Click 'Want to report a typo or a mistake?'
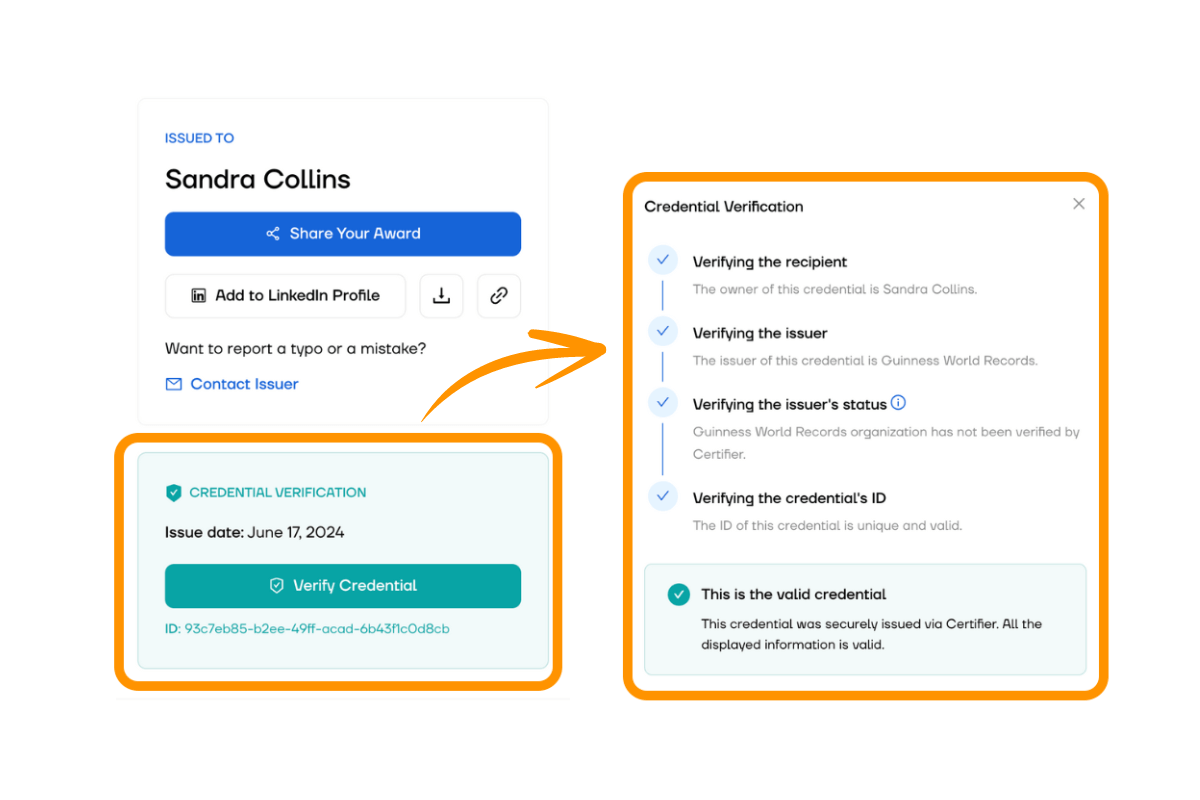 tap(296, 349)
